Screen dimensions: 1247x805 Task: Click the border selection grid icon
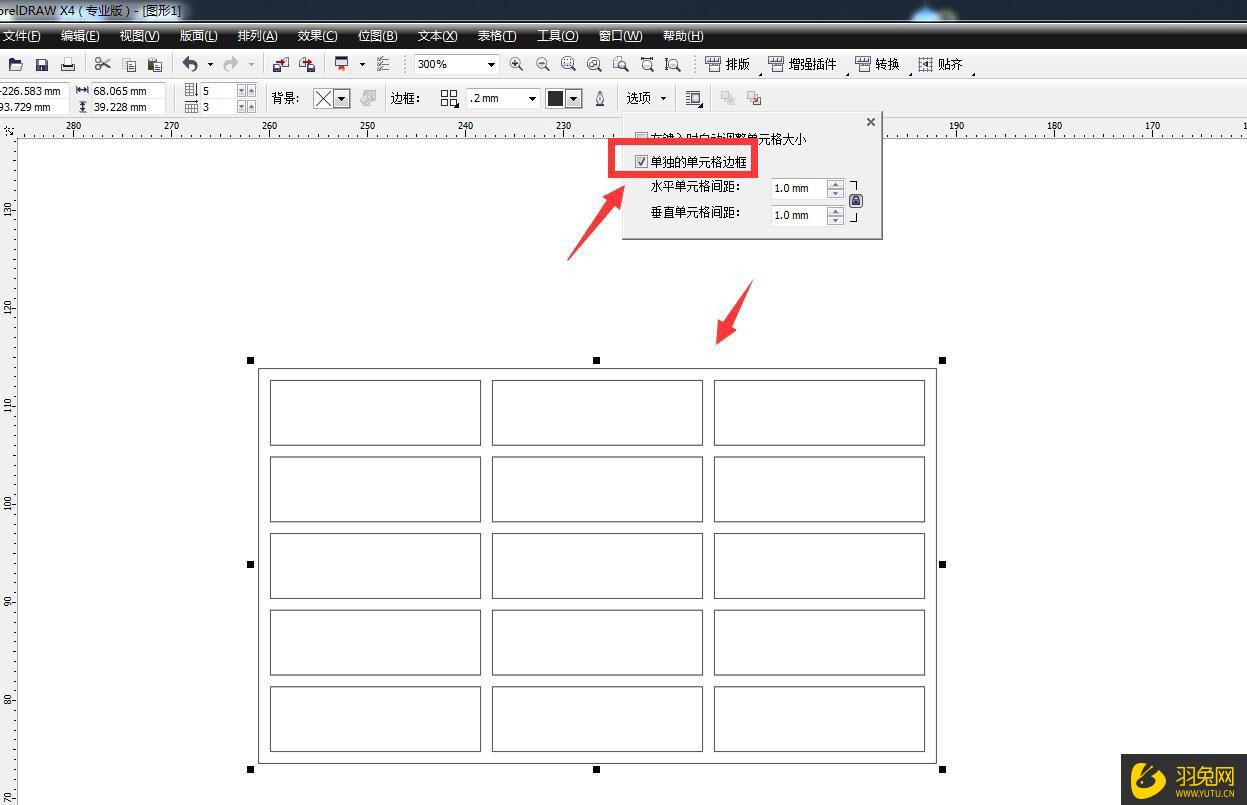coord(449,98)
